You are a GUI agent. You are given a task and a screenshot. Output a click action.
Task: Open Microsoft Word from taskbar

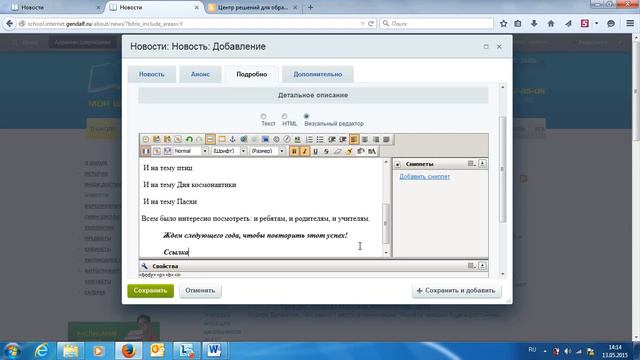click(214, 351)
